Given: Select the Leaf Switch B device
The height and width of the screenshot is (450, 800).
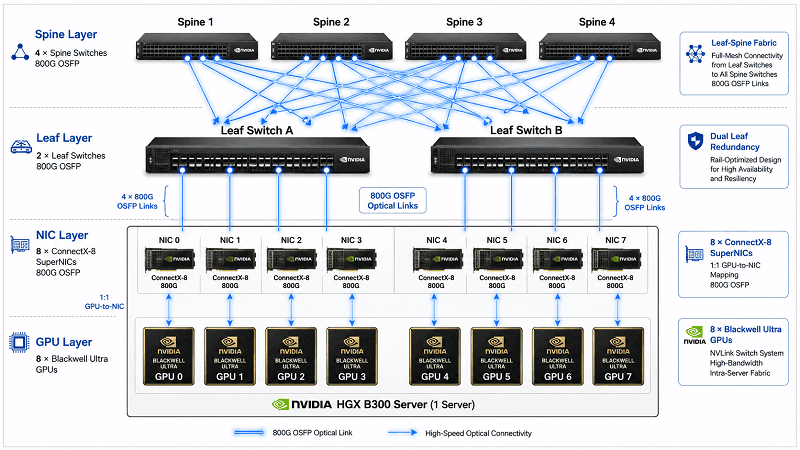Looking at the screenshot, I should click(537, 156).
